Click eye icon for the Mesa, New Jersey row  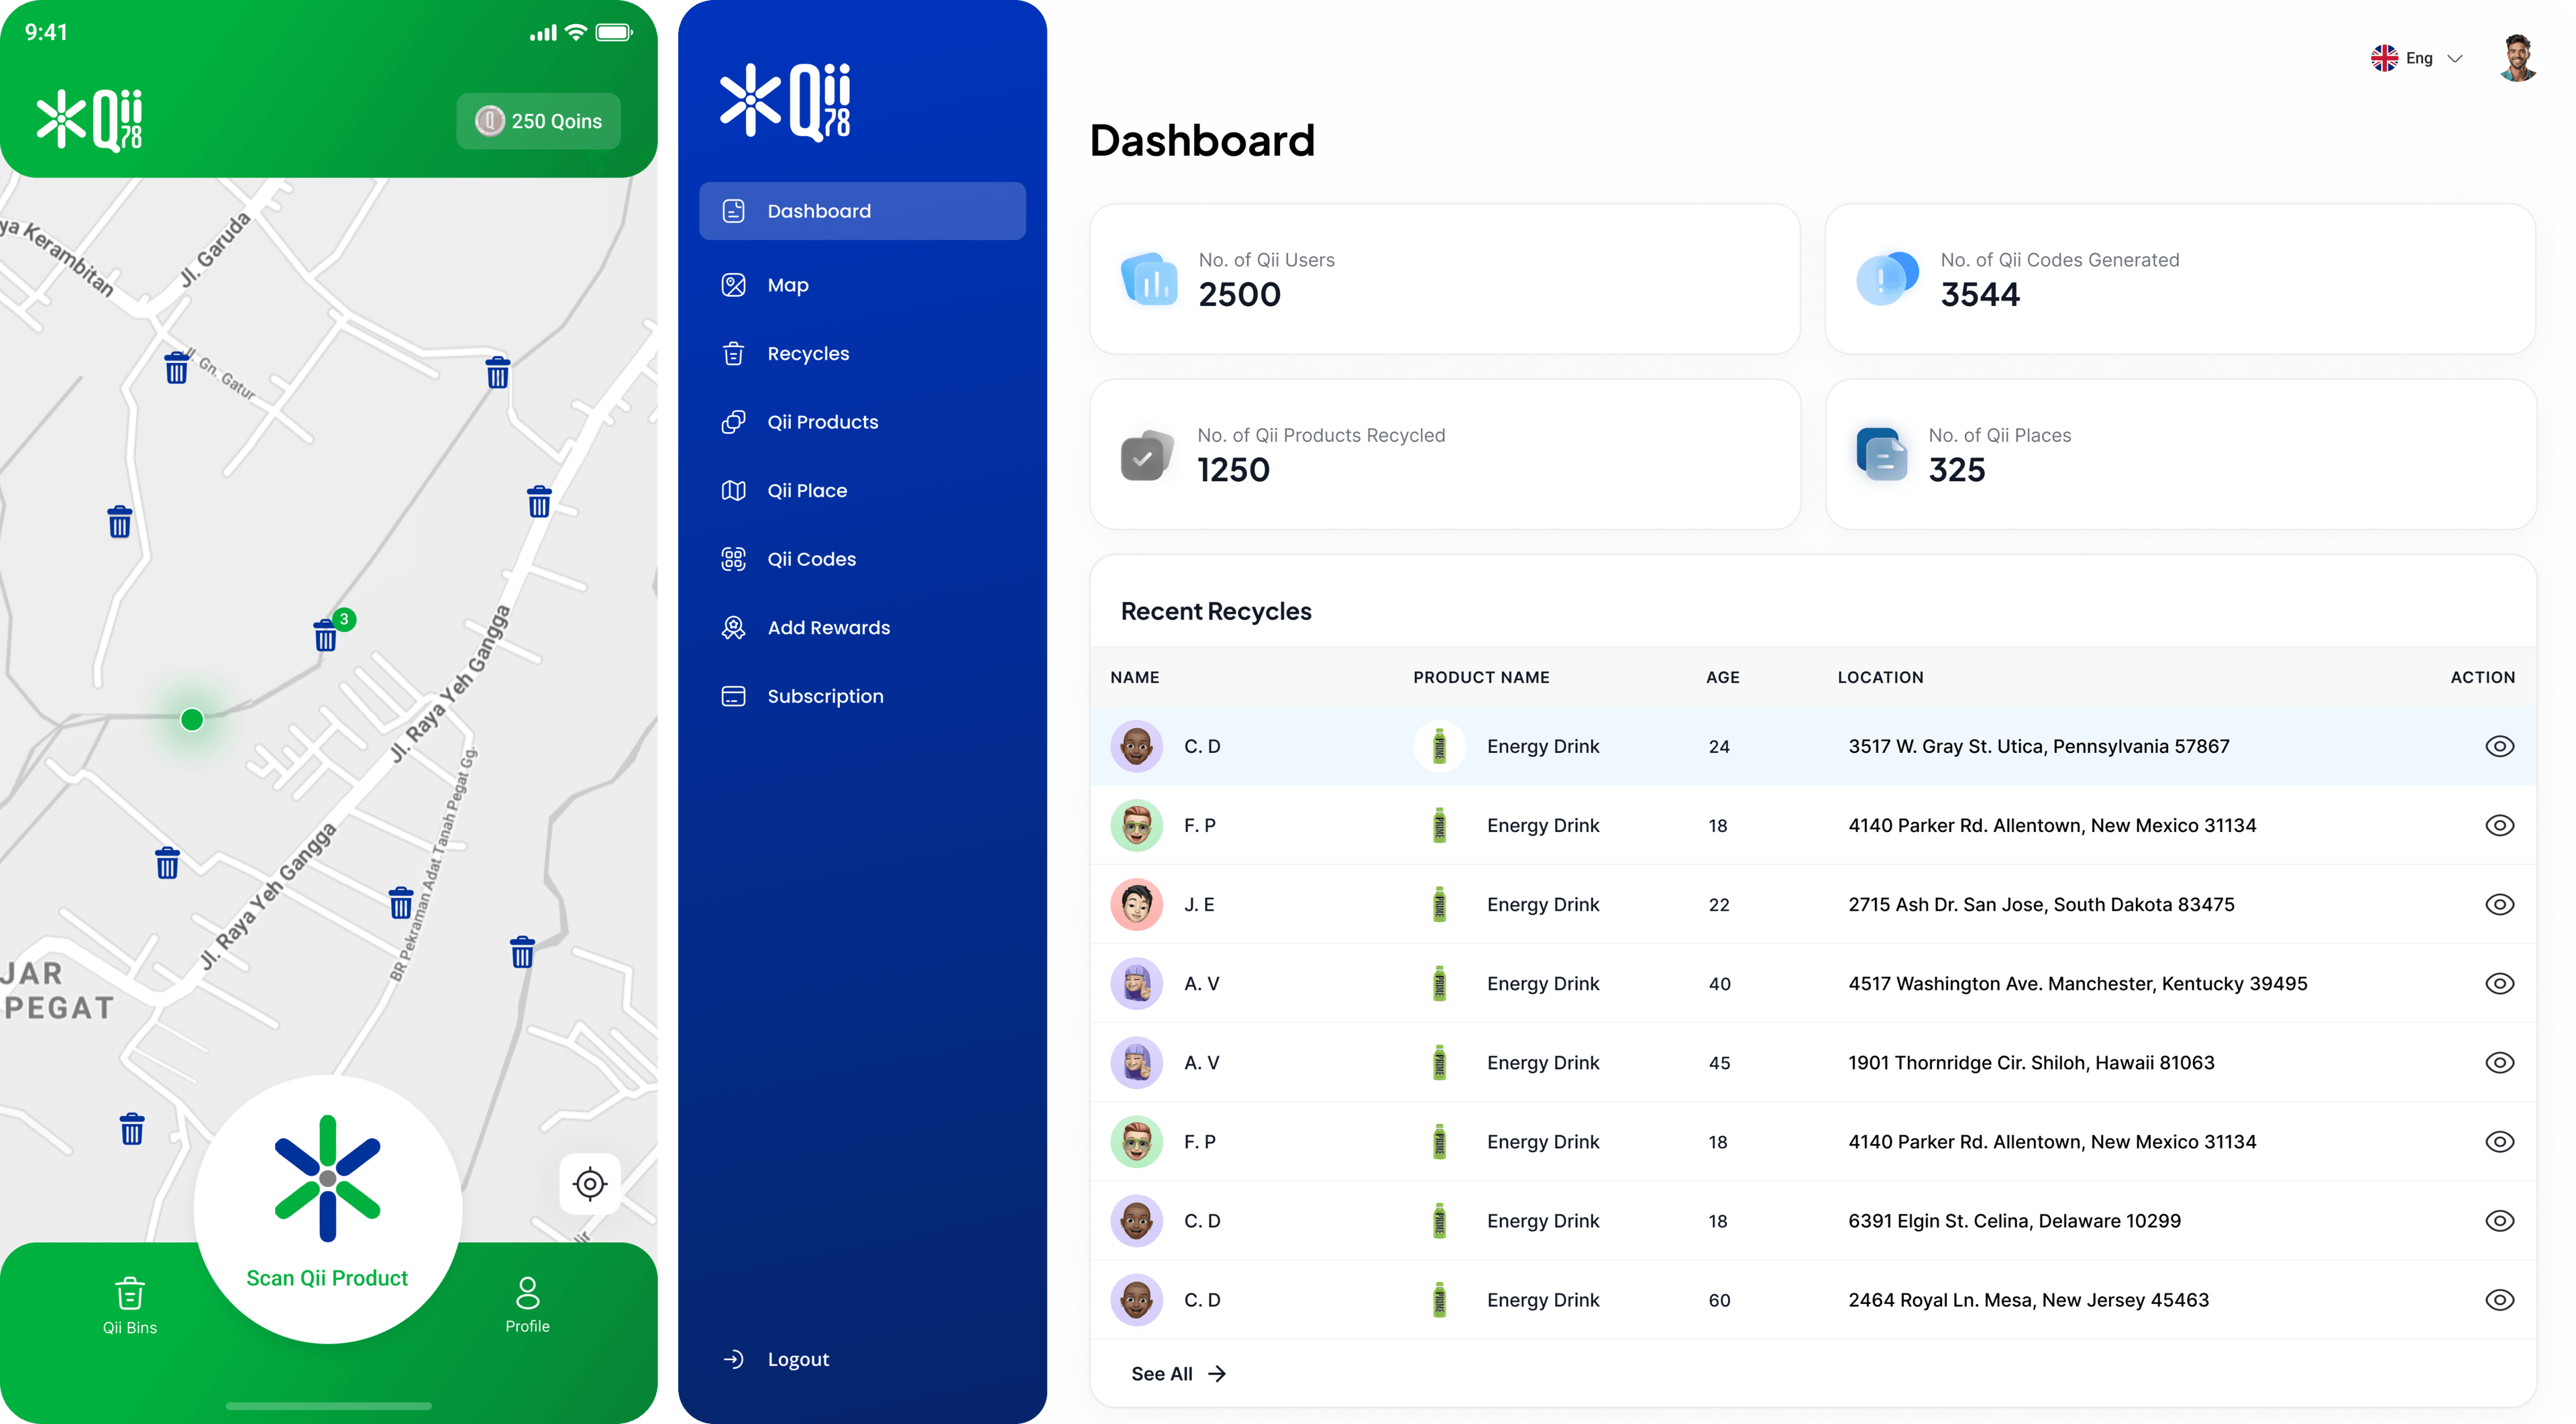click(2499, 1300)
